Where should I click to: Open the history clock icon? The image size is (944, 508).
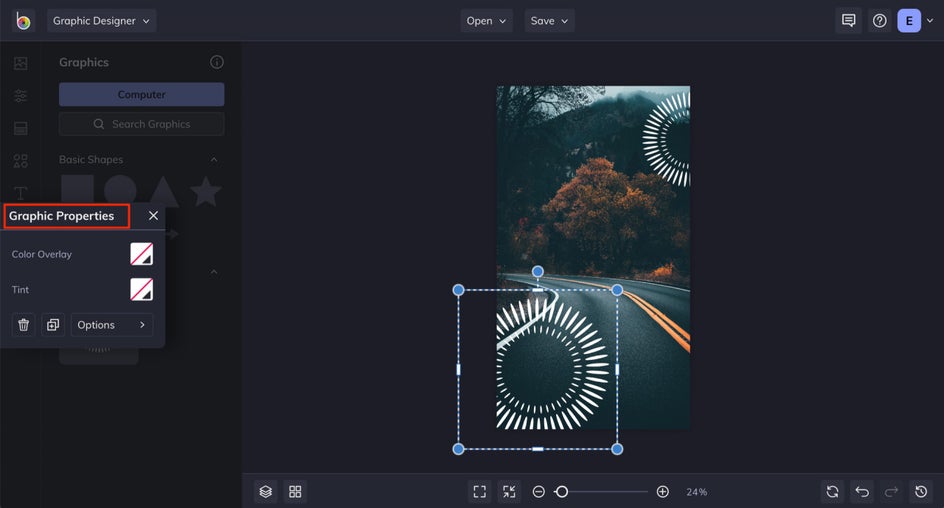(x=921, y=492)
